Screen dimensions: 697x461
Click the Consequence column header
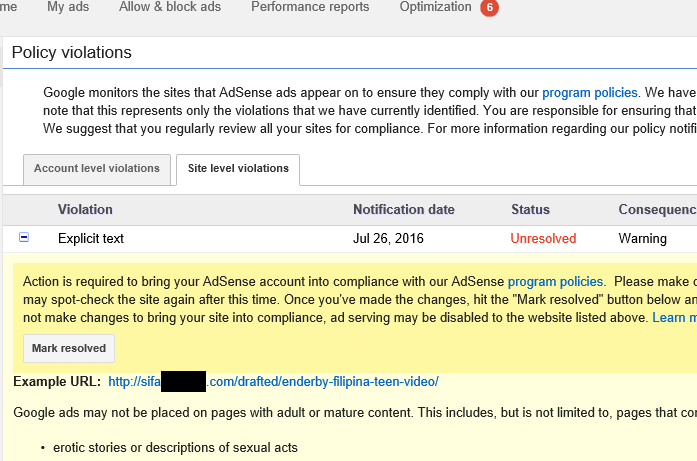click(657, 209)
